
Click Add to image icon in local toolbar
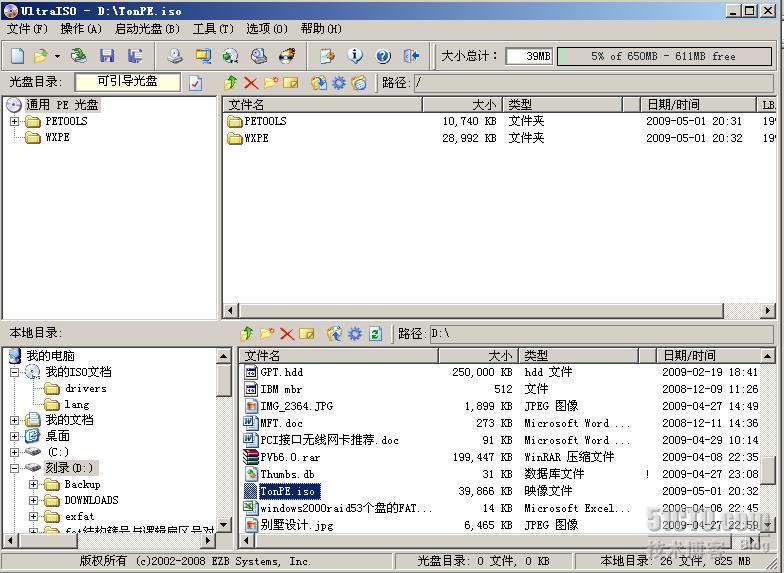334,334
